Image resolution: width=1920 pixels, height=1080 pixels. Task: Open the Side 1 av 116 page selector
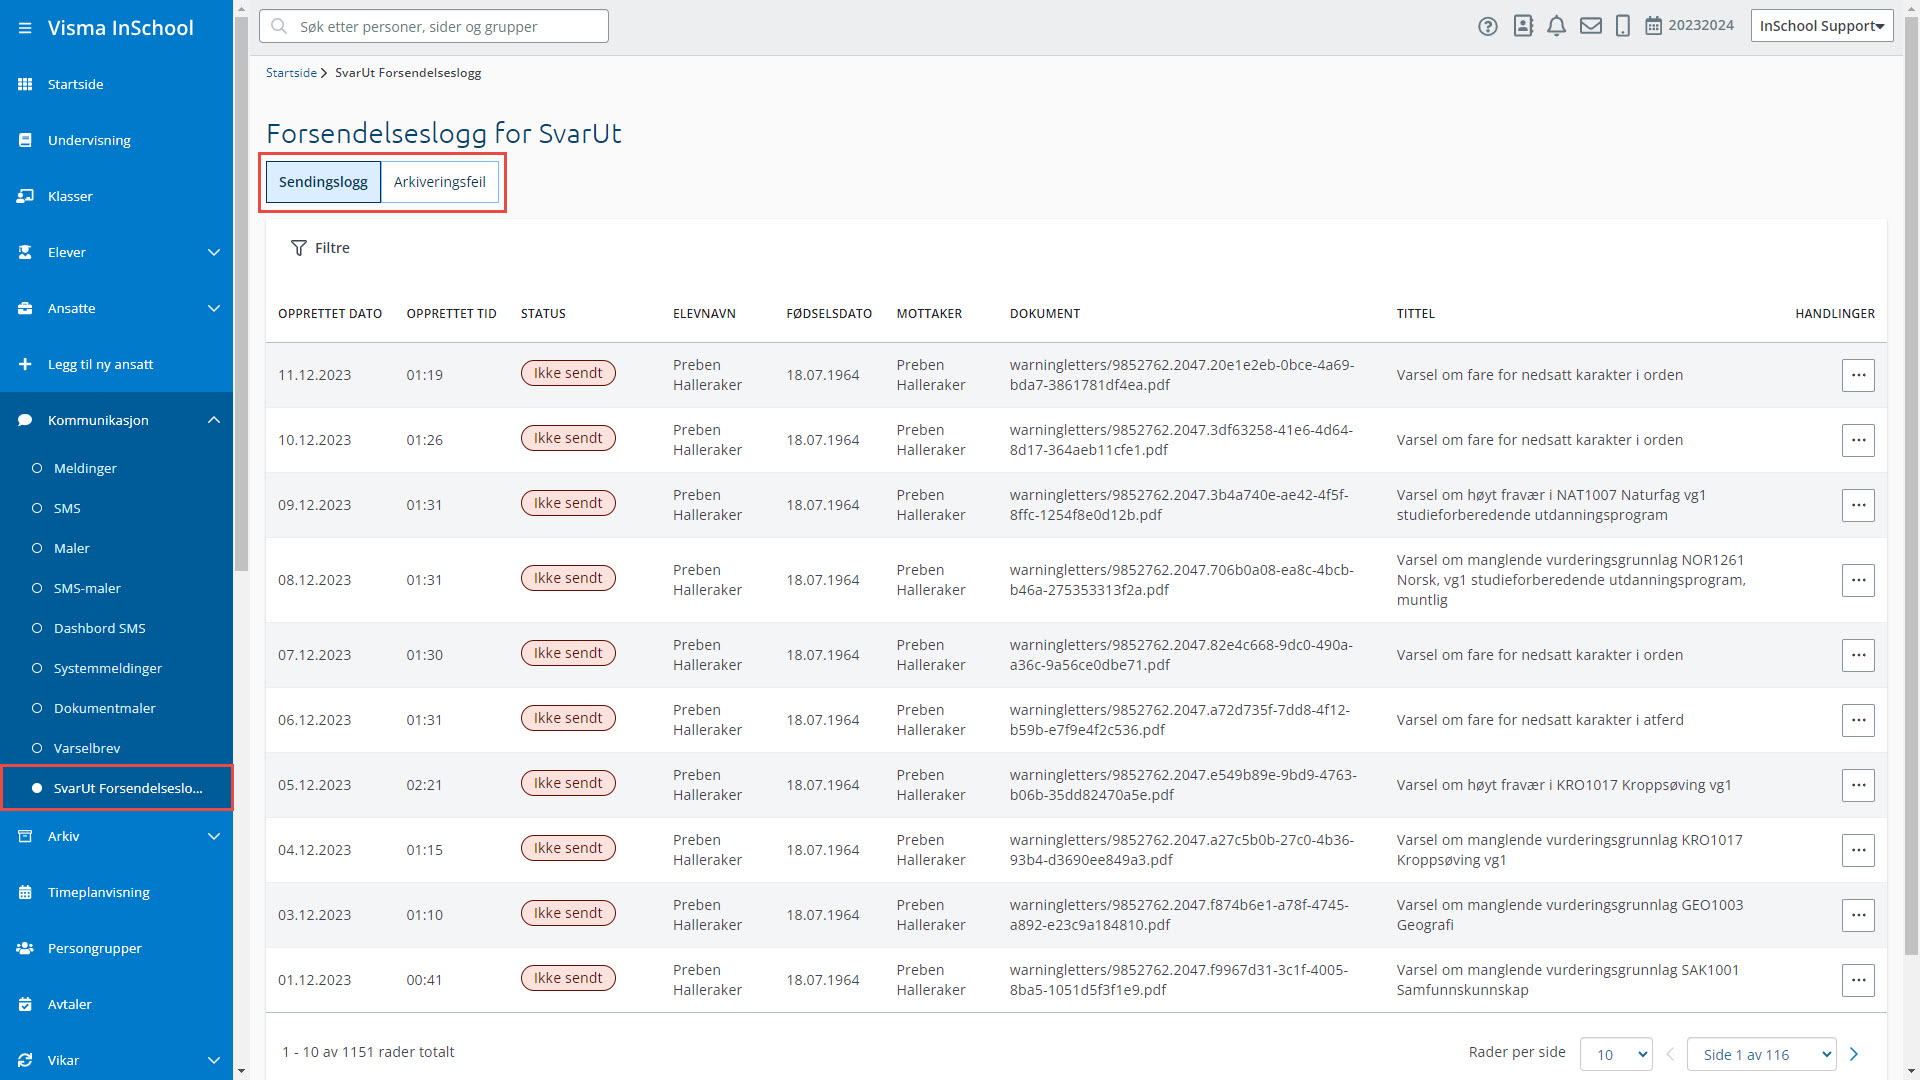[x=1761, y=1054]
